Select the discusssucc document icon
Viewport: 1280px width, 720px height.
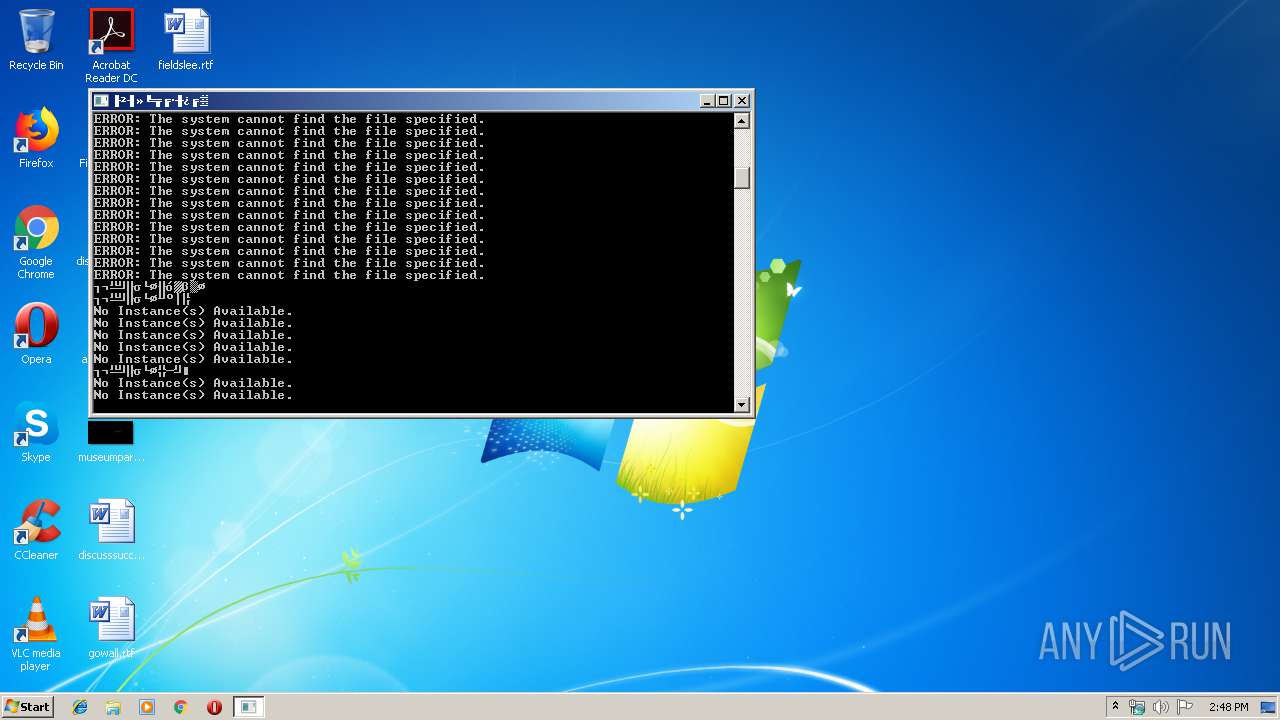tap(111, 530)
